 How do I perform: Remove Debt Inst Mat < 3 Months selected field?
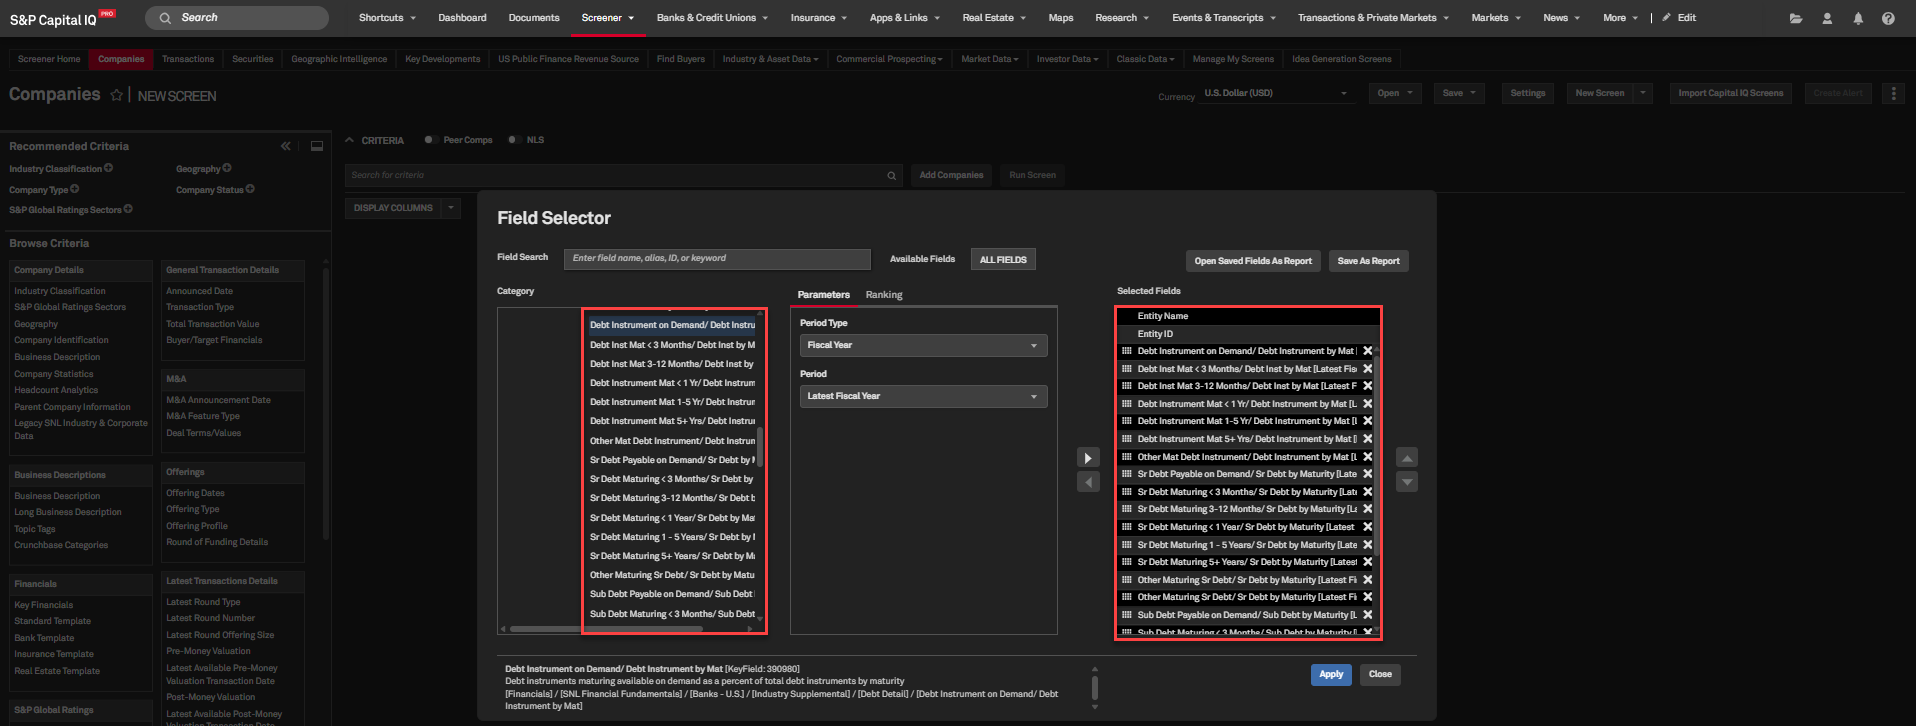pos(1367,369)
